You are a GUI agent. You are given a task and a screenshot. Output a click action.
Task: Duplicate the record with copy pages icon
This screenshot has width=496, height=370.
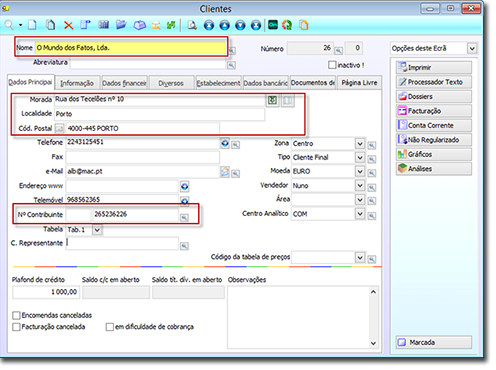click(51, 25)
